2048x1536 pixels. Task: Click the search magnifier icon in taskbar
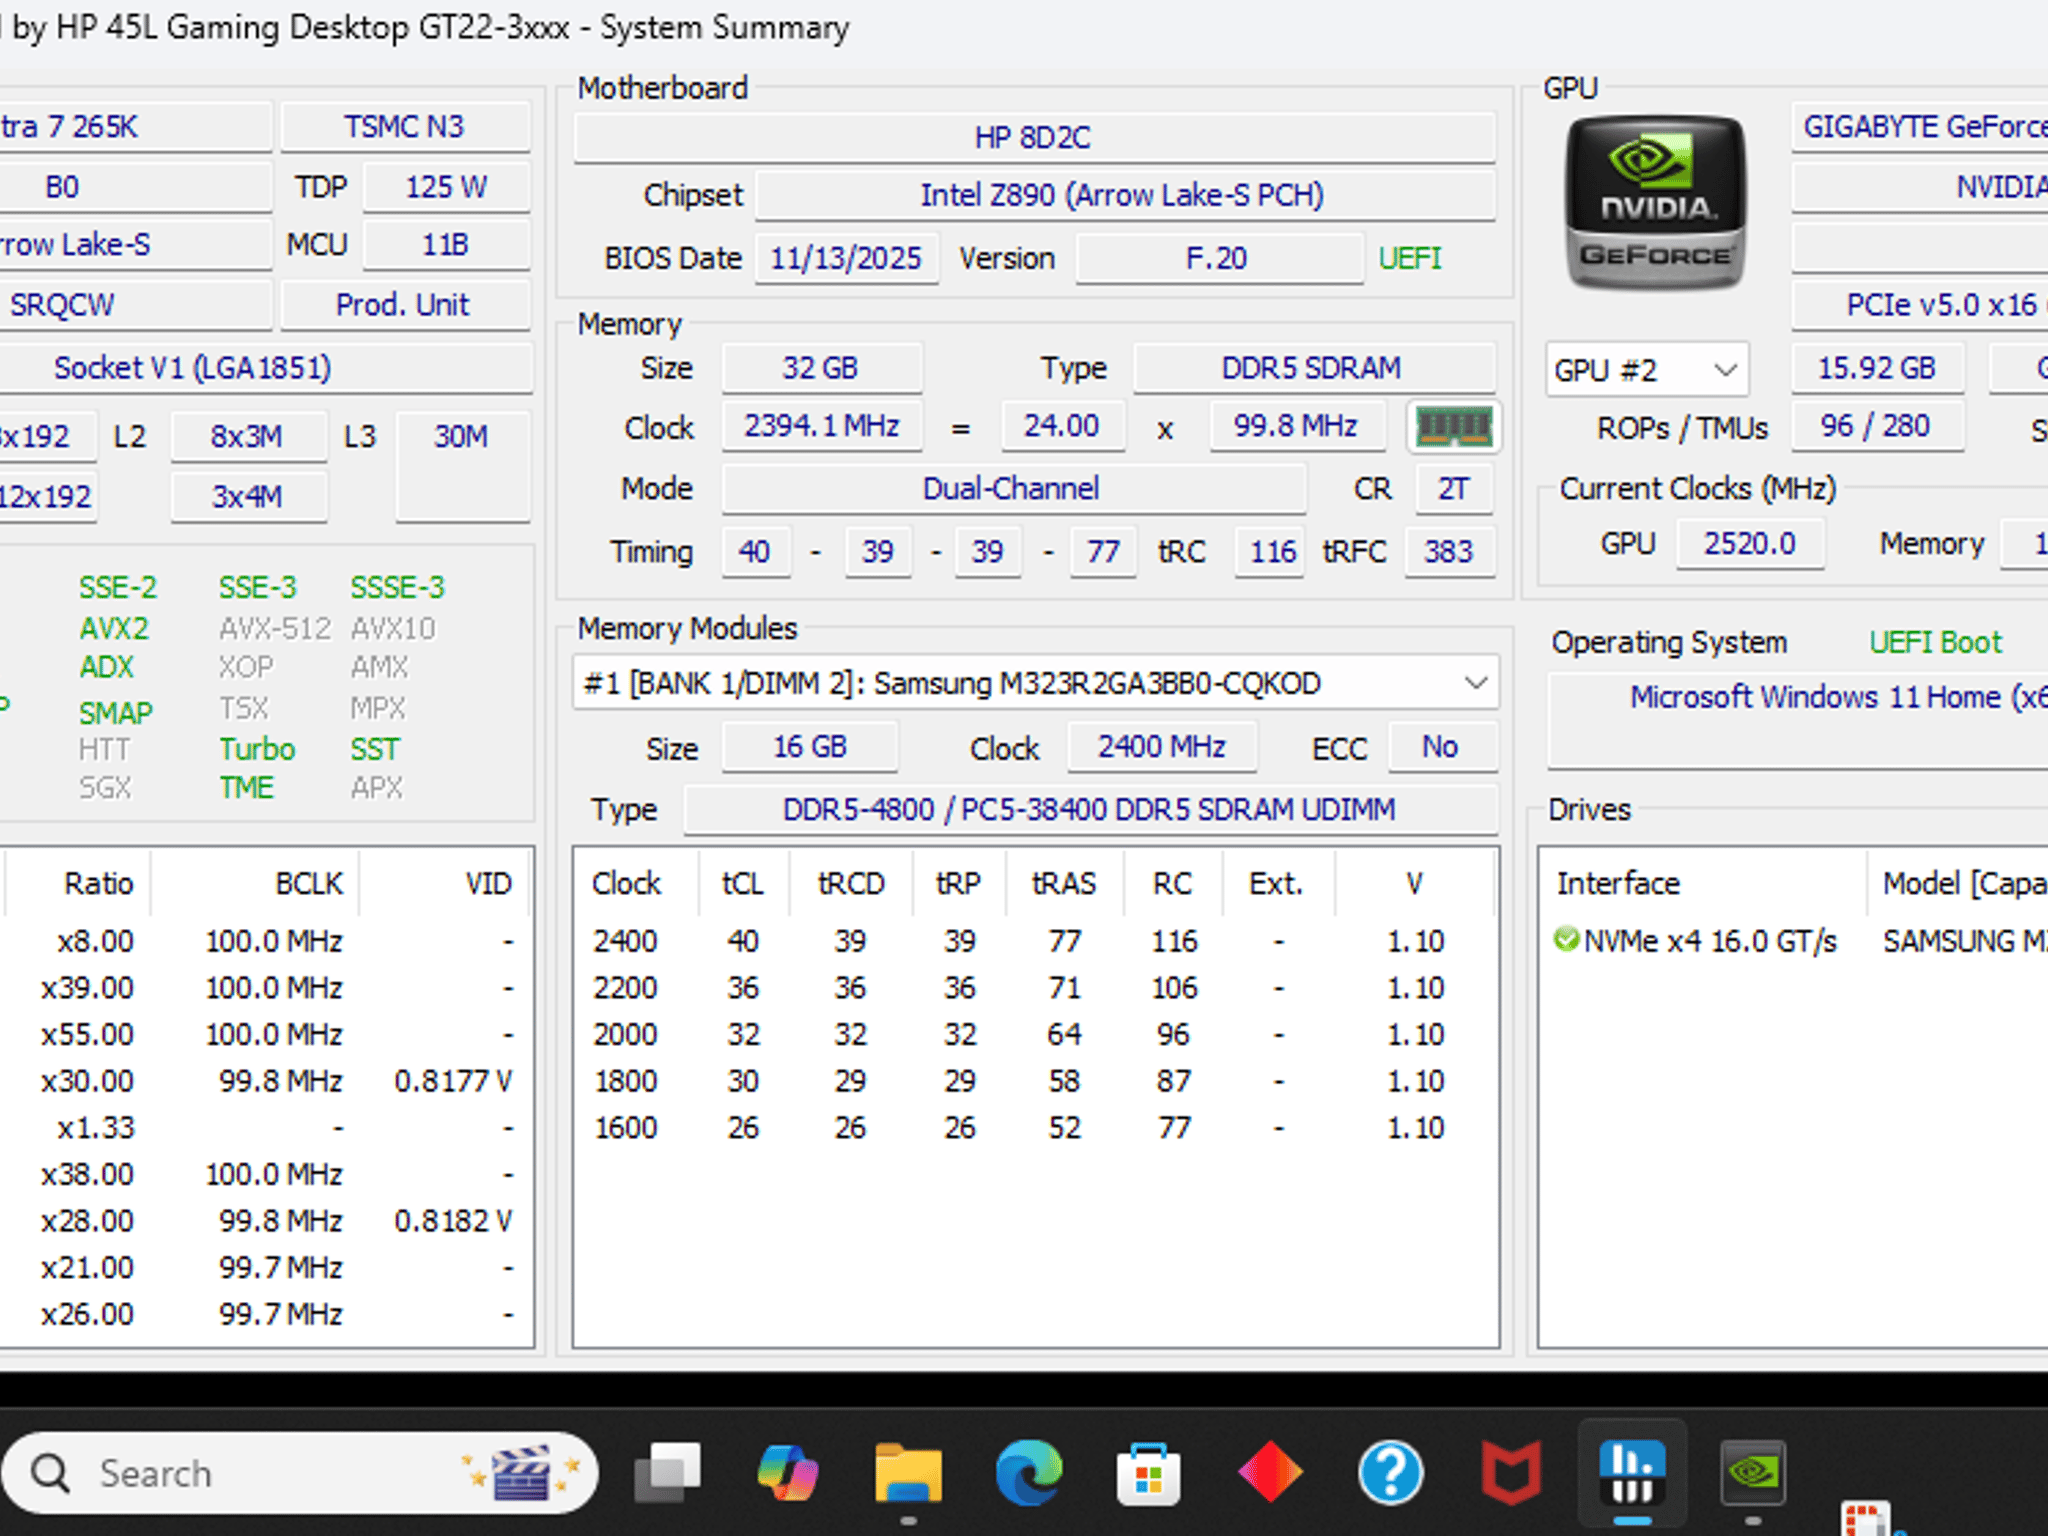[x=50, y=1473]
